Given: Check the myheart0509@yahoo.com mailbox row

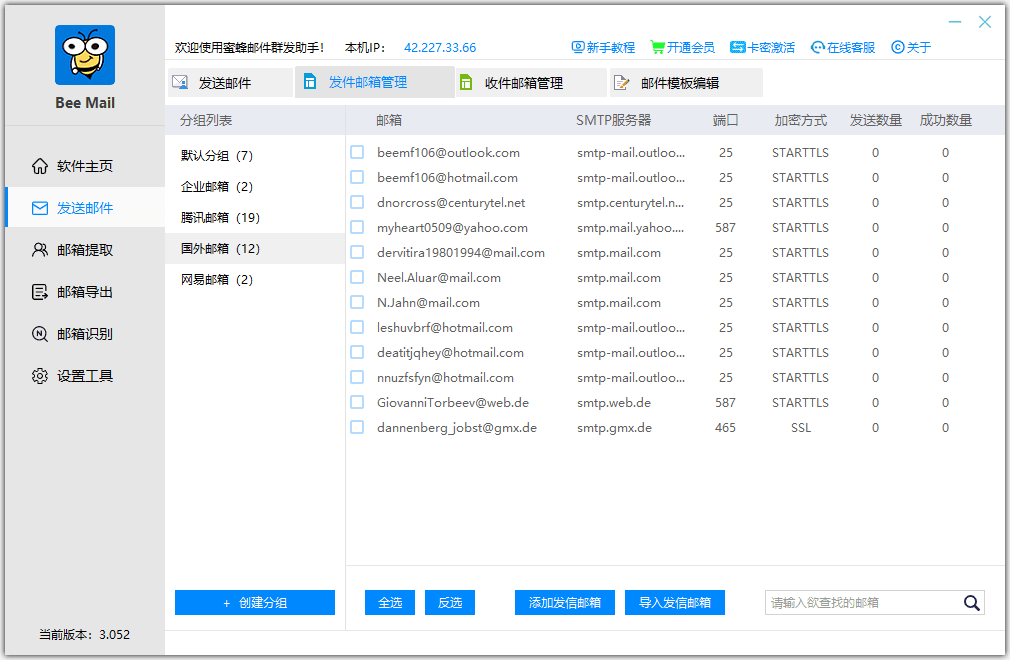Looking at the screenshot, I should 357,227.
